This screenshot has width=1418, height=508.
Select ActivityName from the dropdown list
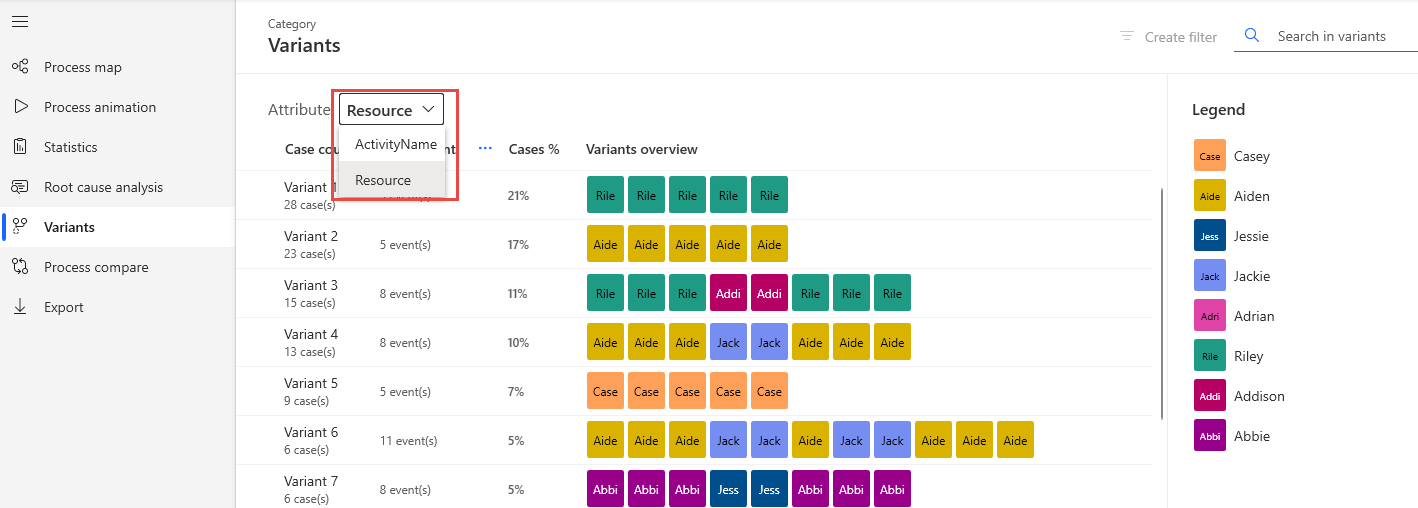click(395, 144)
